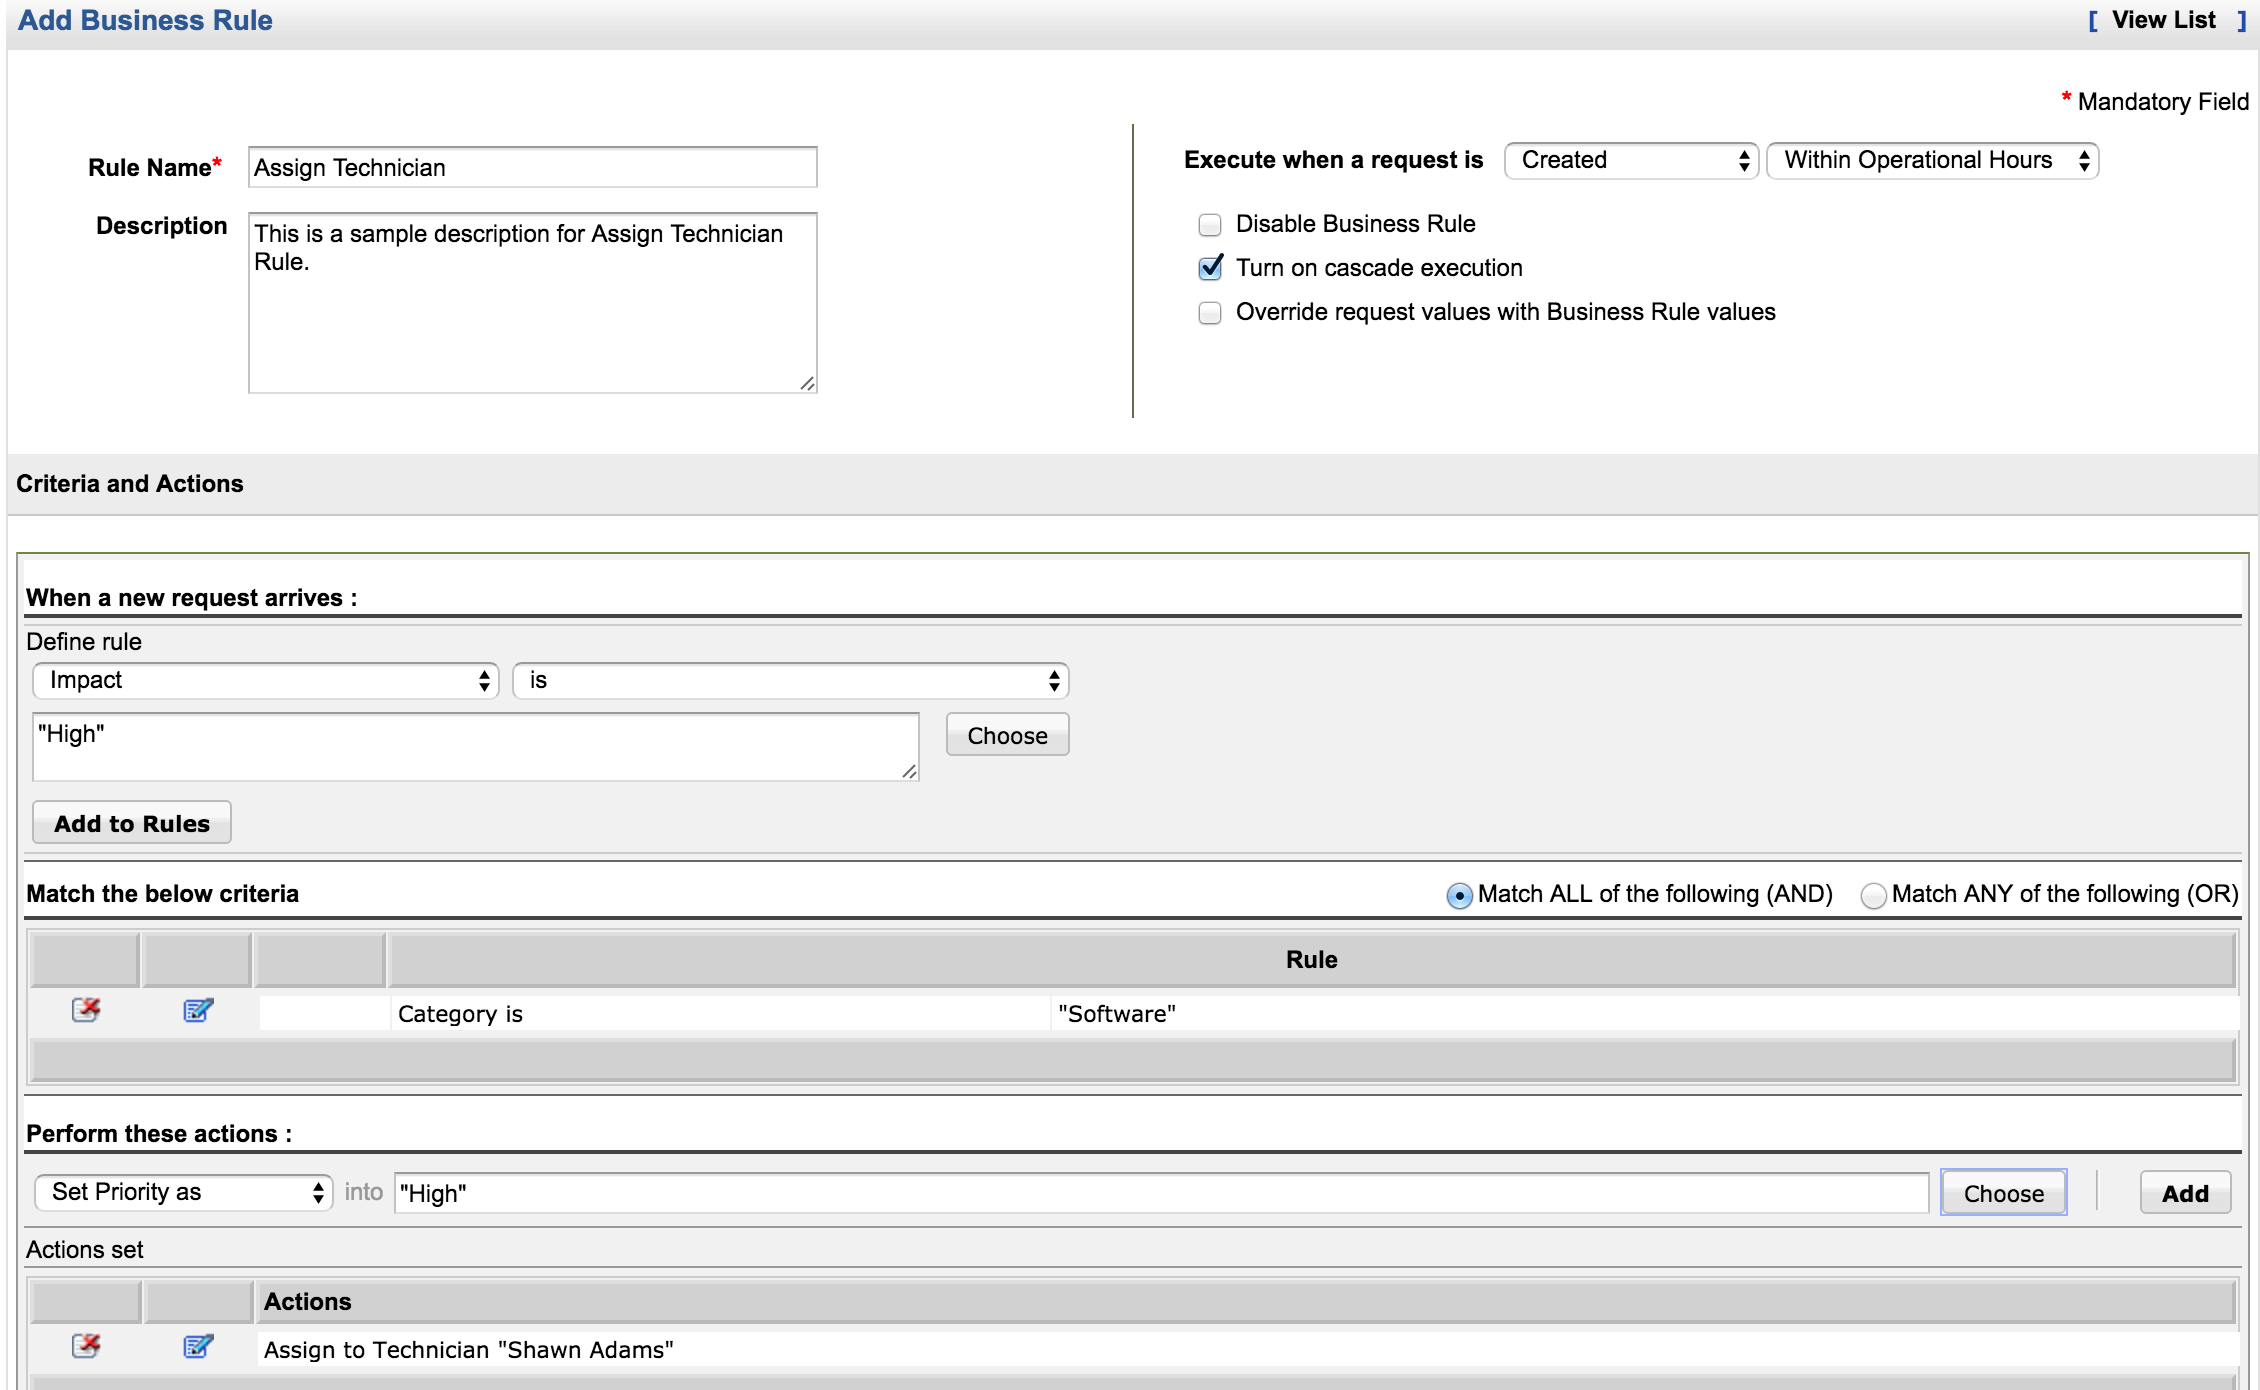This screenshot has height=1390, width=2260.
Task: Select Match ALL of the following (AND)
Action: tap(1459, 895)
